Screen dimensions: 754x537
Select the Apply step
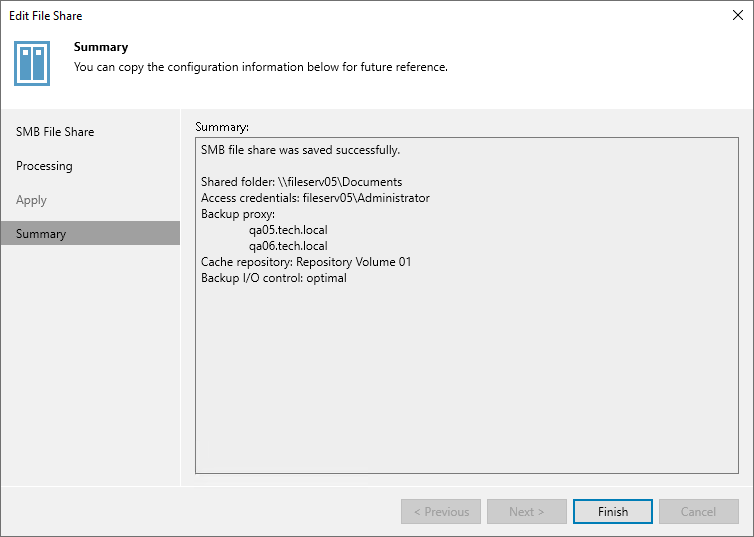pos(31,200)
